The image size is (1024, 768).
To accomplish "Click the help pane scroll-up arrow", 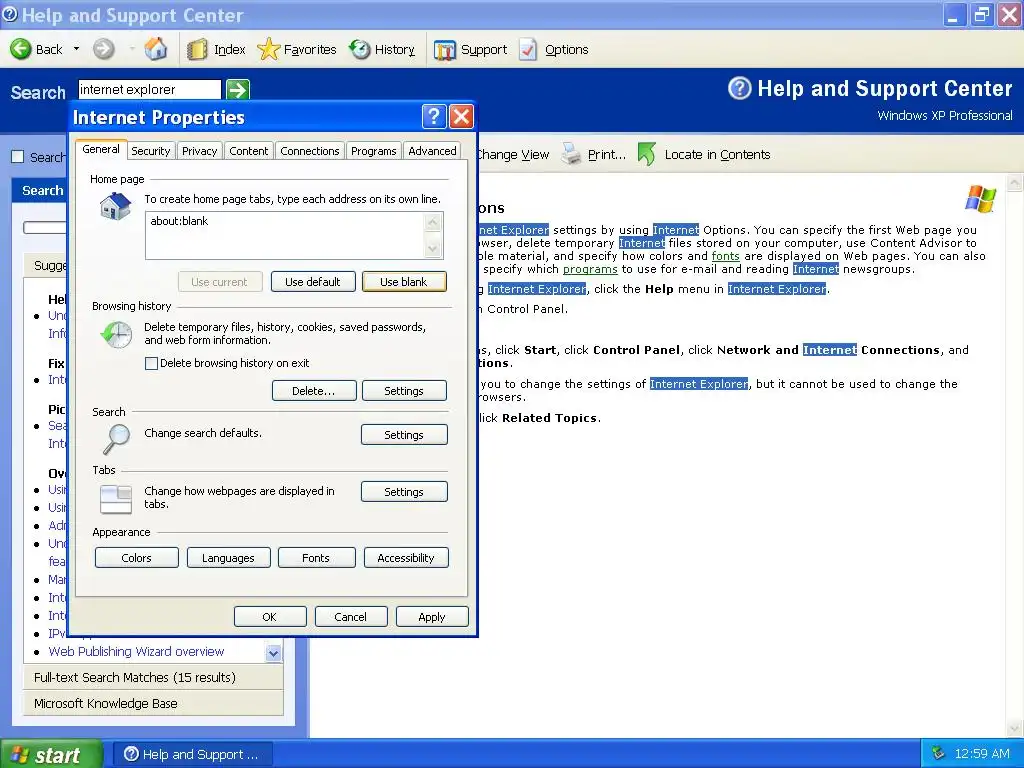I will [1015, 182].
